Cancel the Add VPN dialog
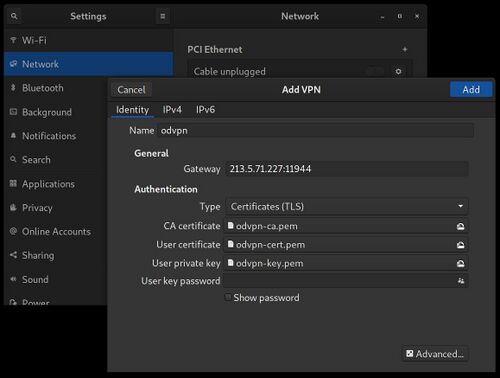 131,90
